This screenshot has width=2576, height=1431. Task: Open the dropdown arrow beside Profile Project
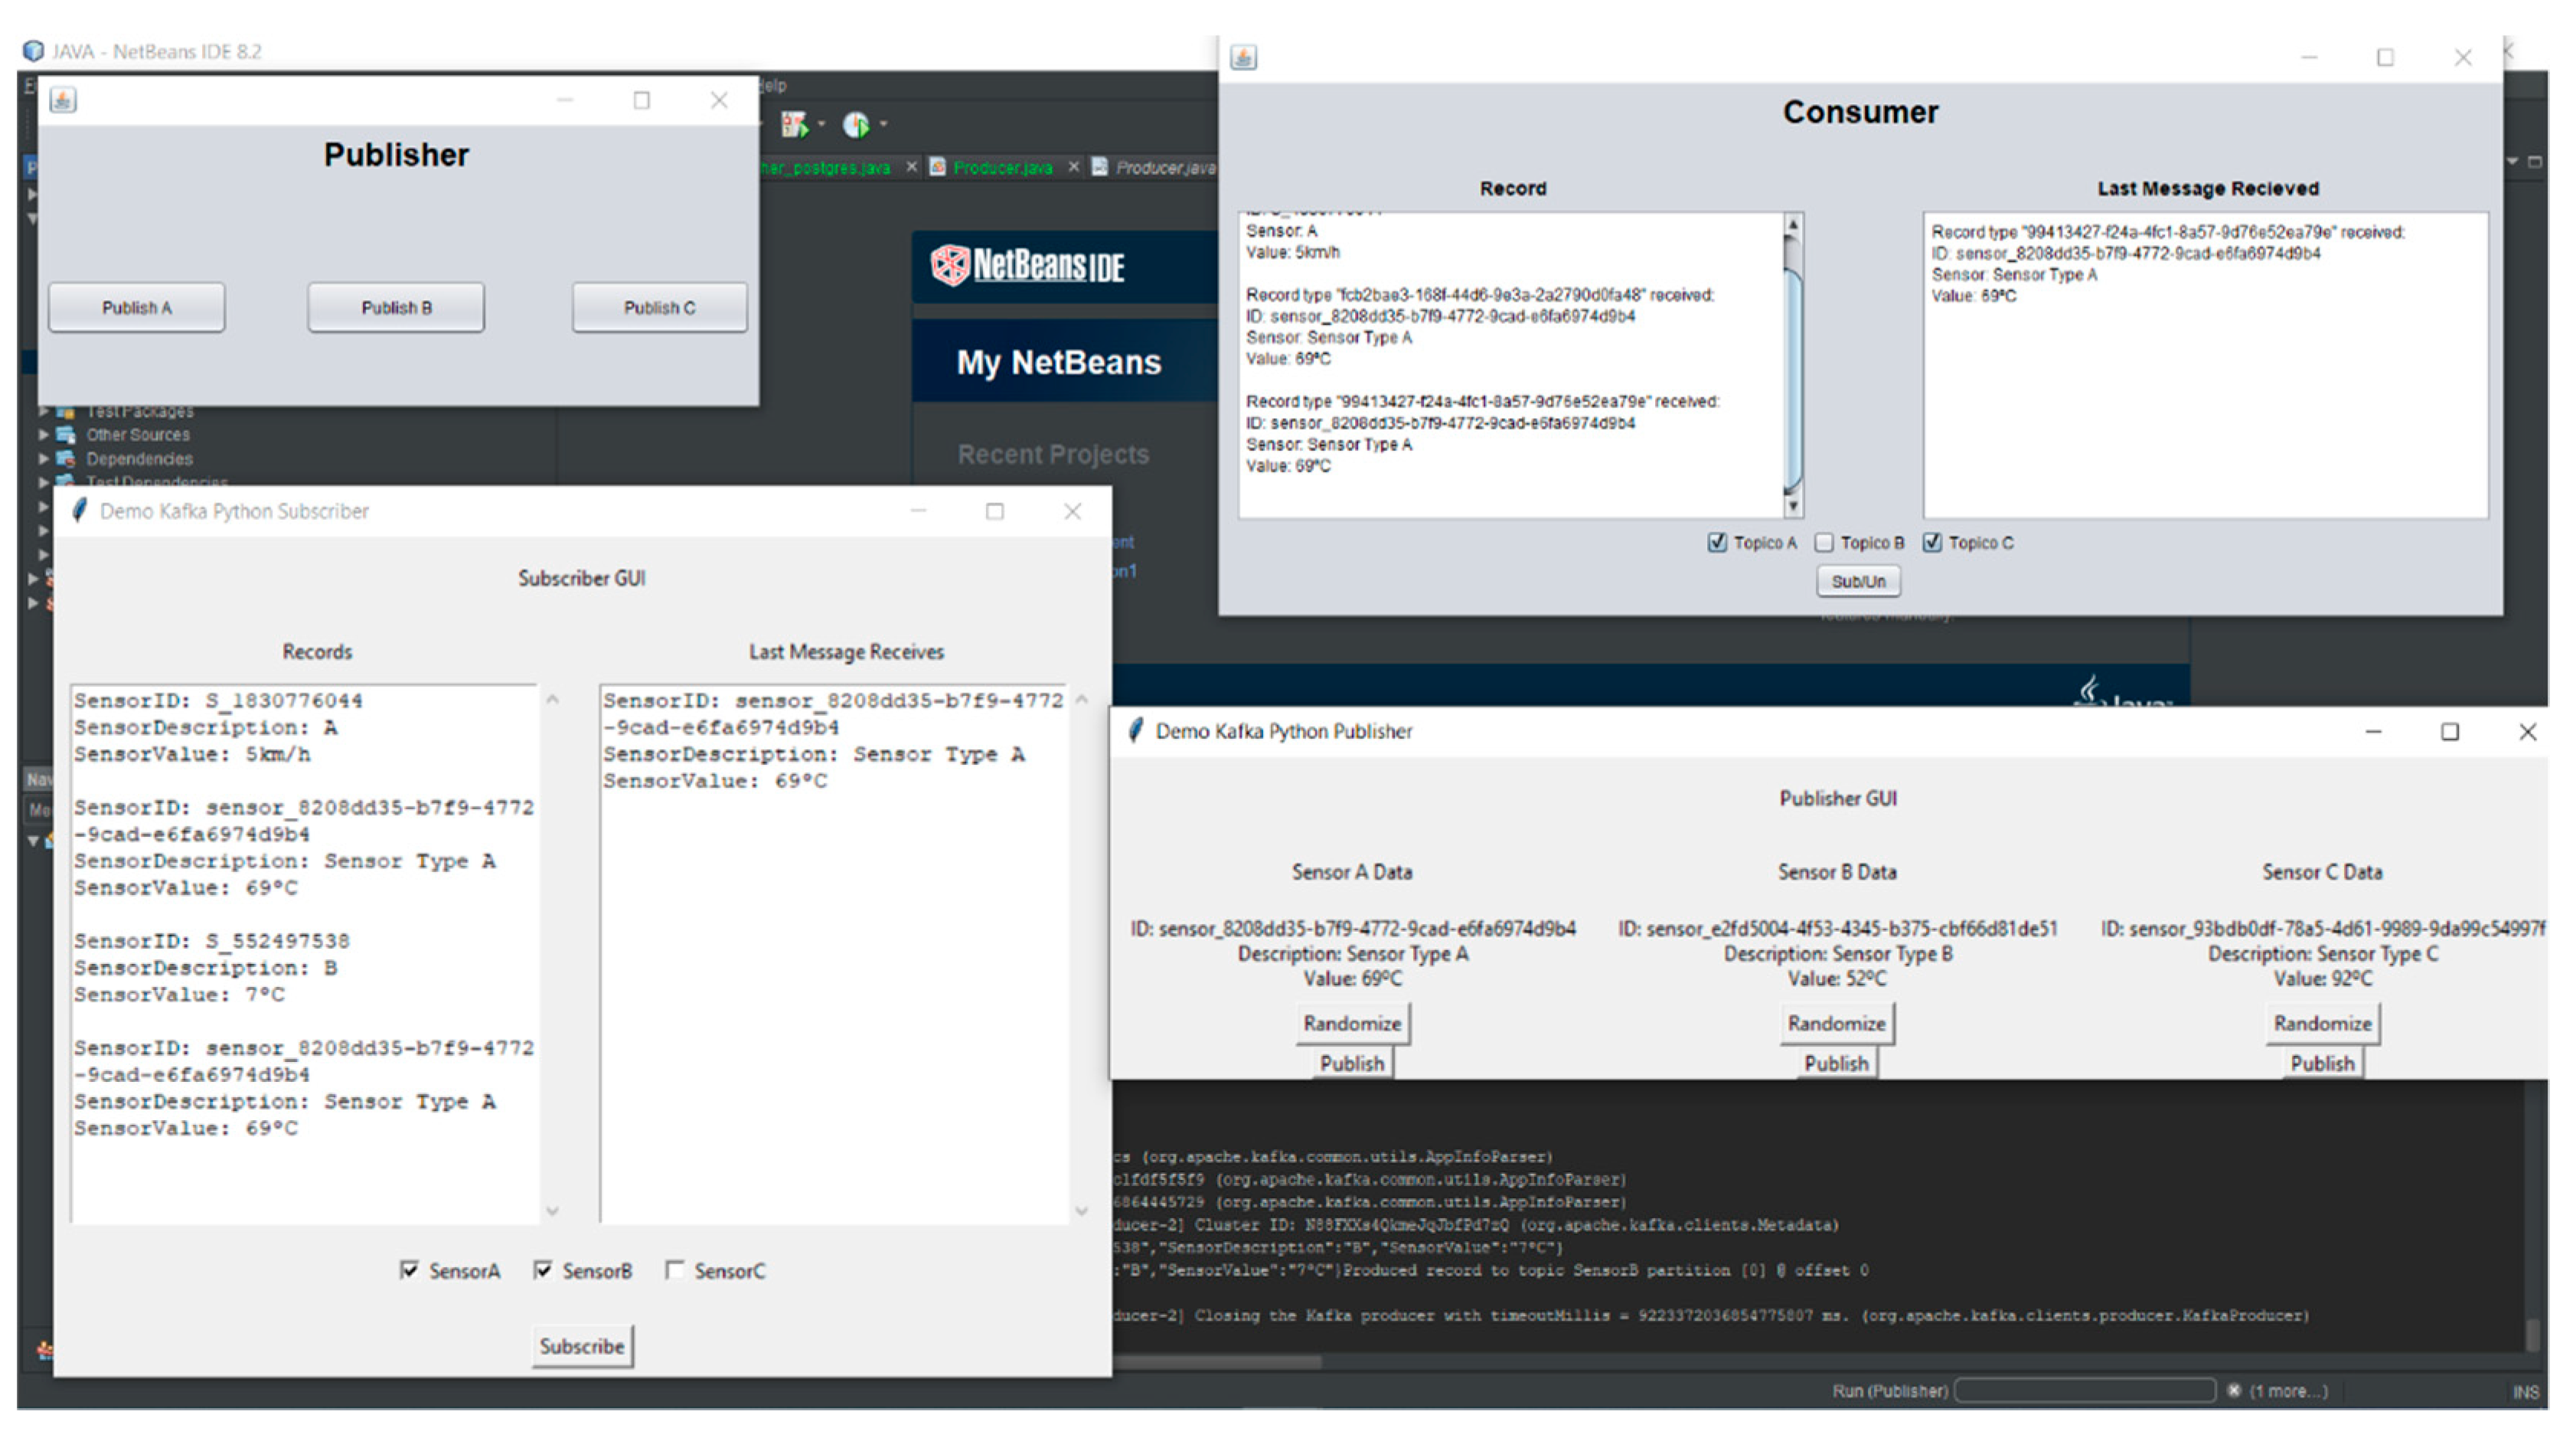[883, 125]
